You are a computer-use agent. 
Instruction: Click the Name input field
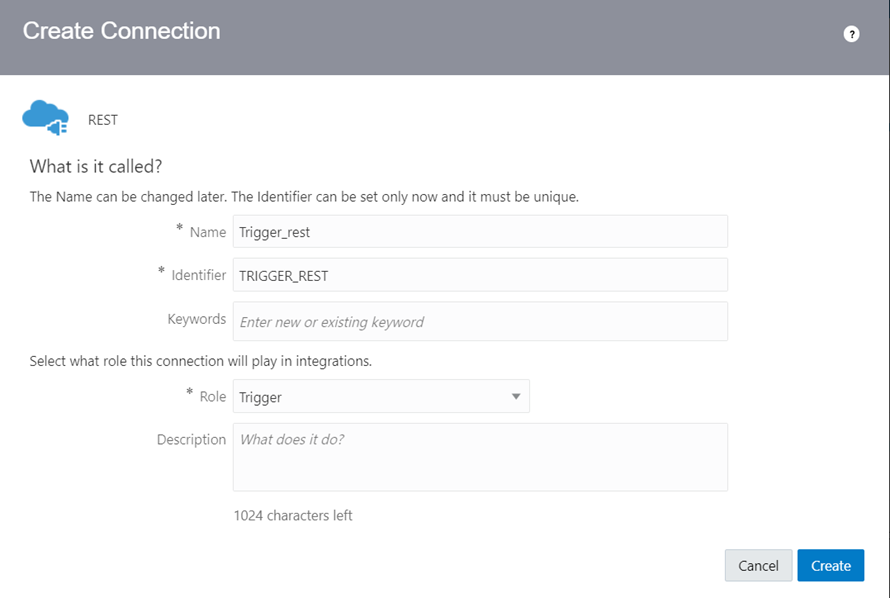pyautogui.click(x=480, y=231)
